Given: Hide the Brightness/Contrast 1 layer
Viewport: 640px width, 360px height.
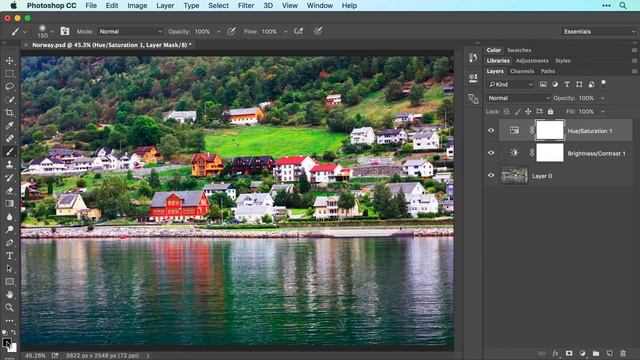Looking at the screenshot, I should tap(491, 153).
